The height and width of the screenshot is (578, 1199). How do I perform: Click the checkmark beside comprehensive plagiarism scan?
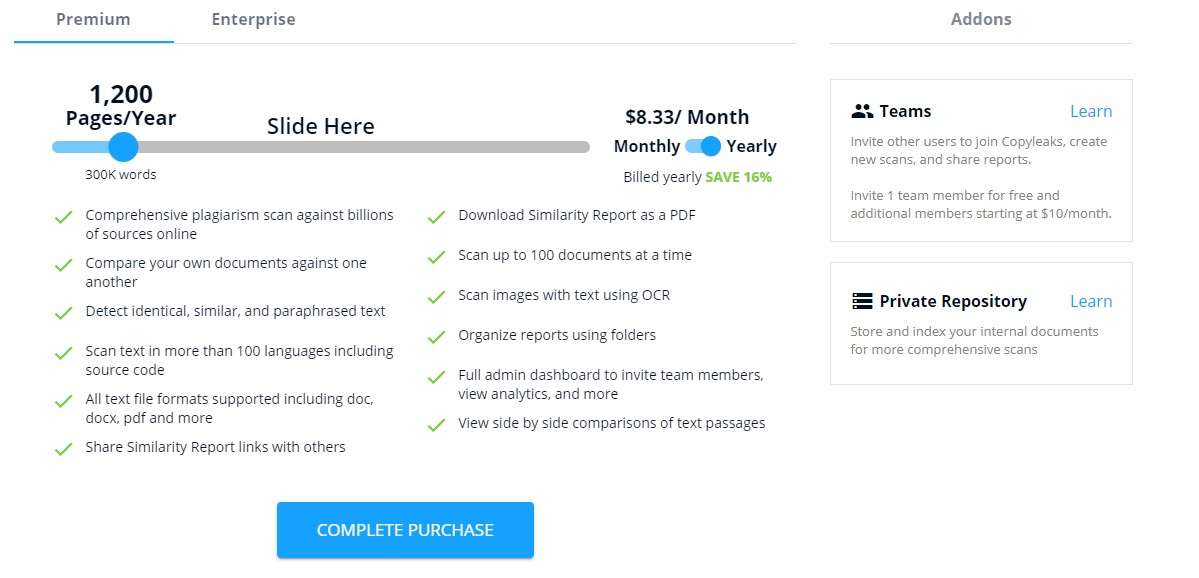62,215
